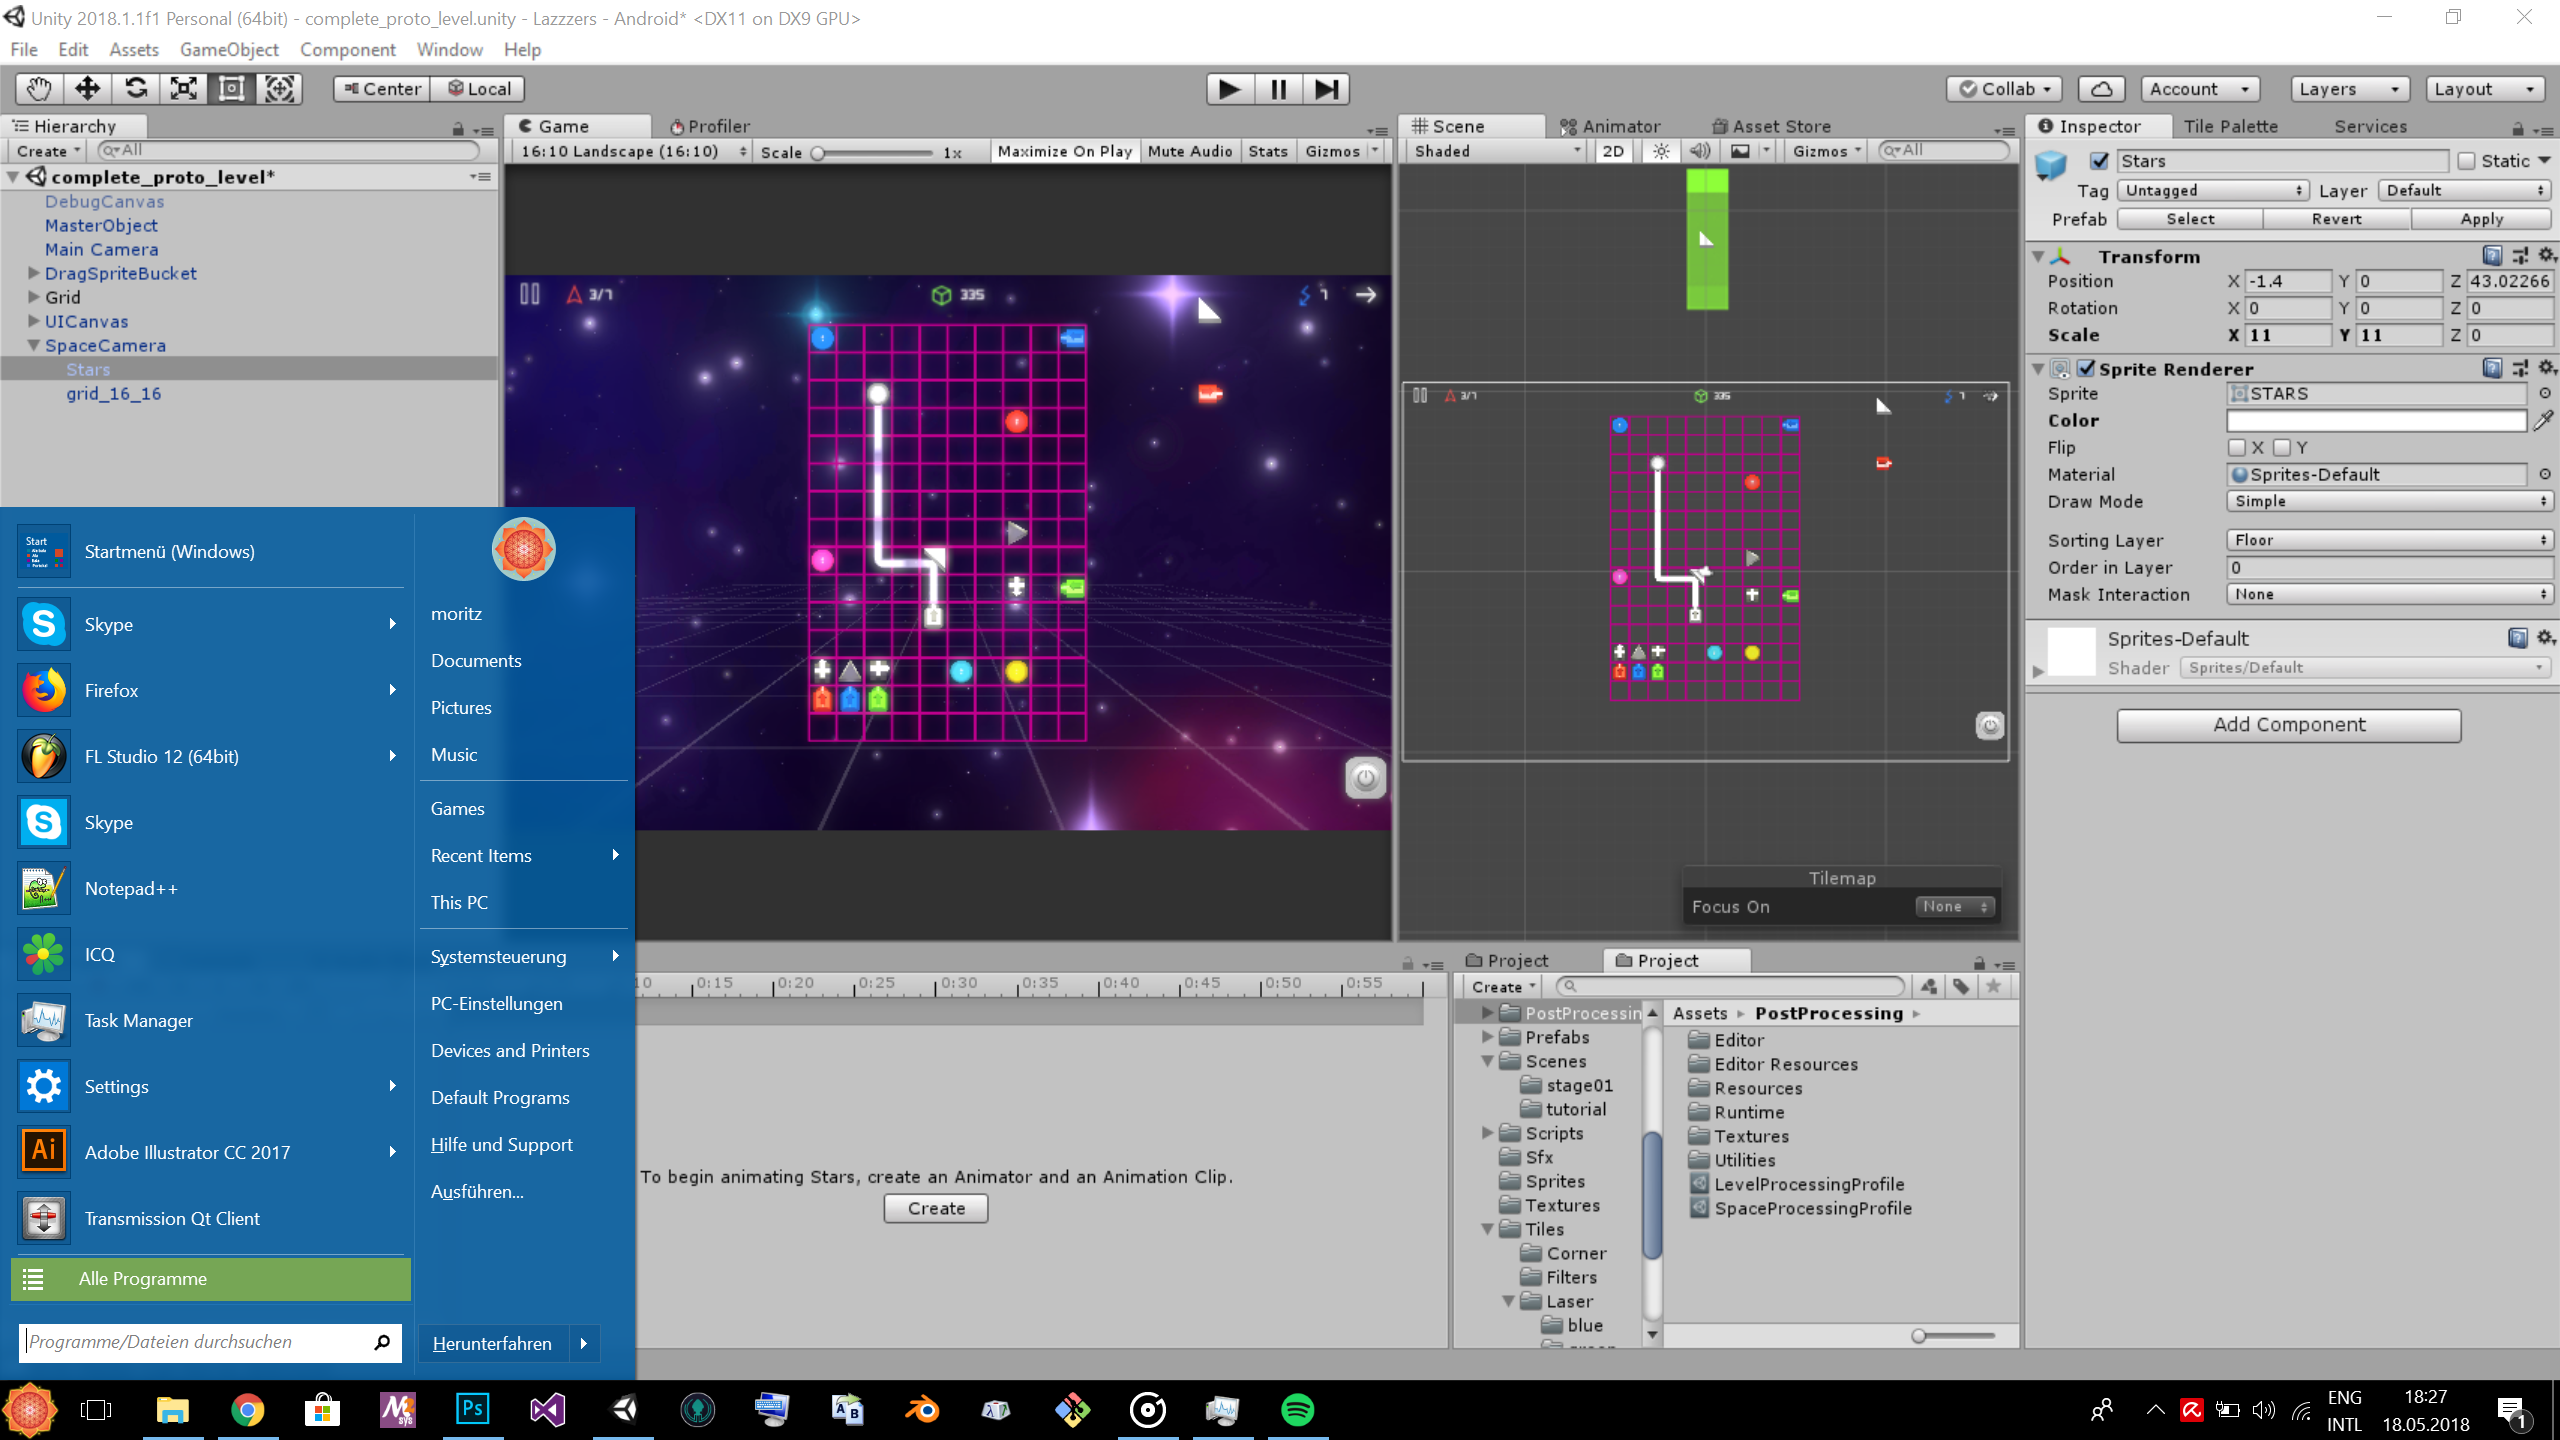Click the Step forward button

pos(1326,89)
